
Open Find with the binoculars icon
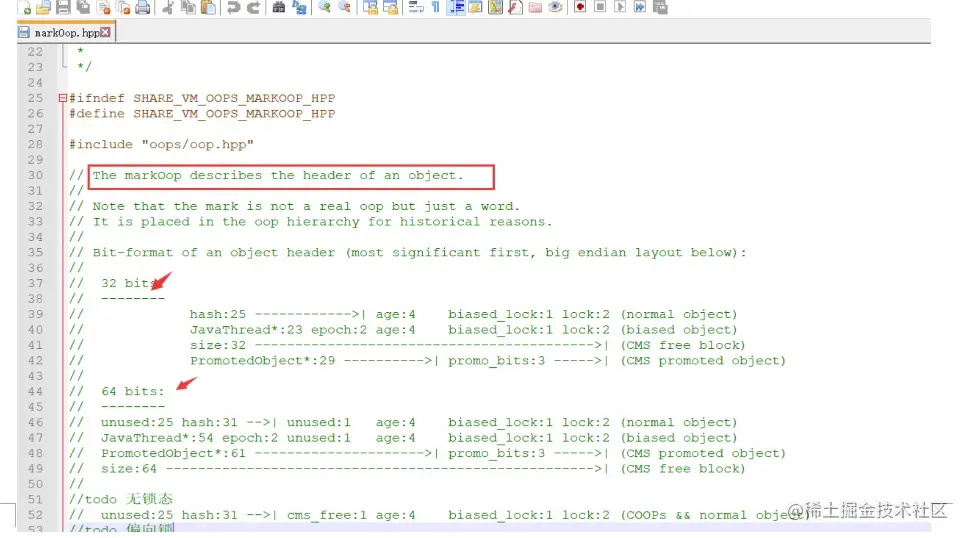point(278,7)
